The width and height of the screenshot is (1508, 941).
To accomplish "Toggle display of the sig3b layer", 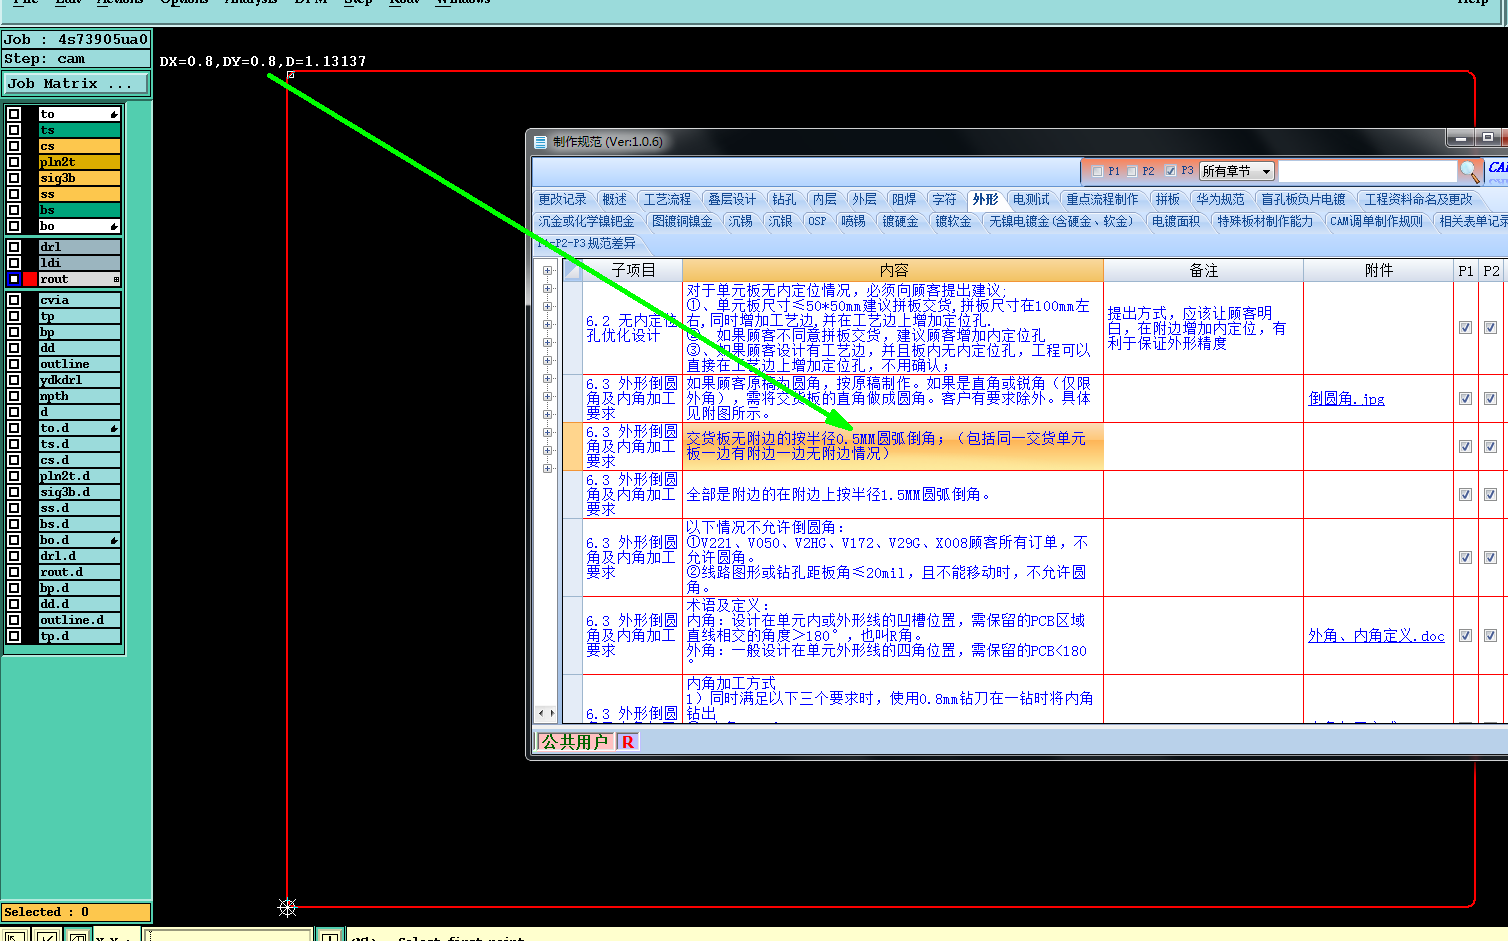I will pyautogui.click(x=14, y=178).
